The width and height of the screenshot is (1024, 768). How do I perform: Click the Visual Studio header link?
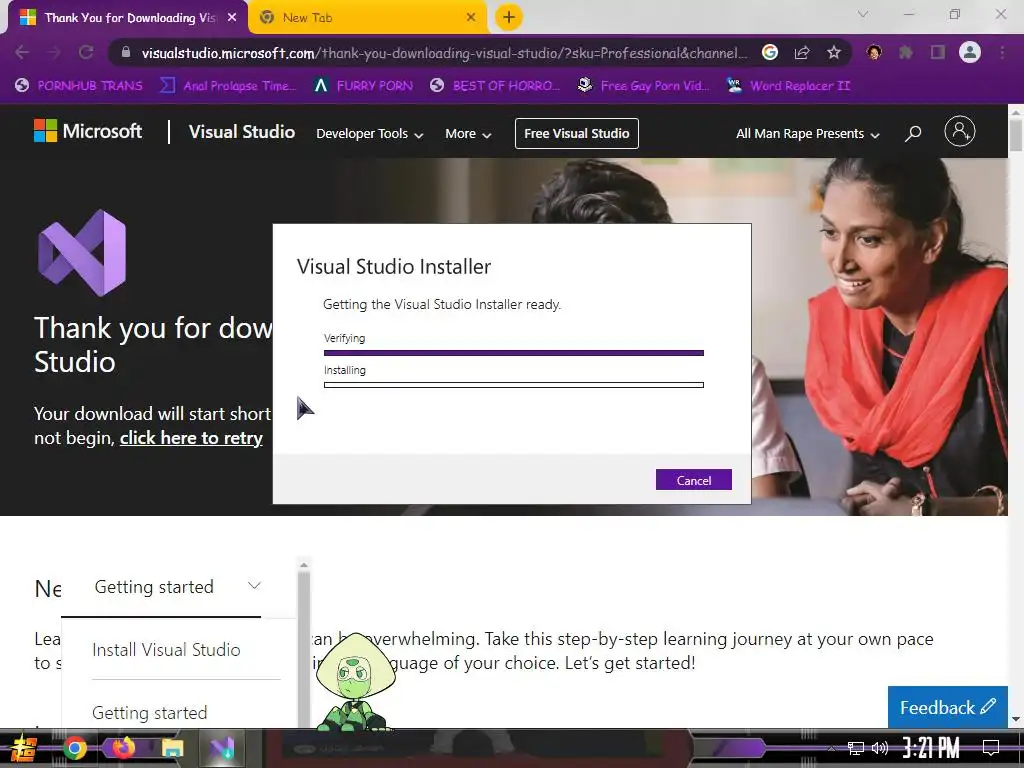pyautogui.click(x=242, y=131)
